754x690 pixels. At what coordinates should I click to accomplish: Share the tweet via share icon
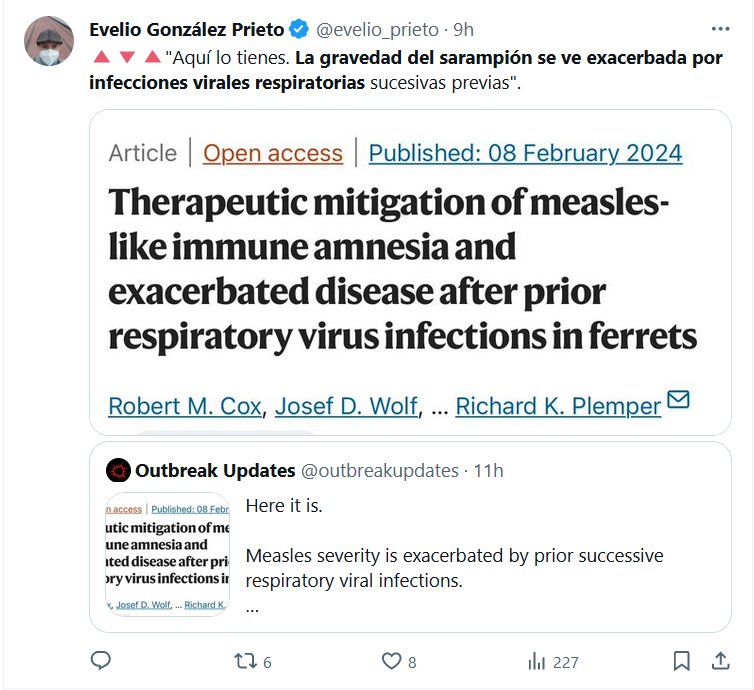[719, 661]
